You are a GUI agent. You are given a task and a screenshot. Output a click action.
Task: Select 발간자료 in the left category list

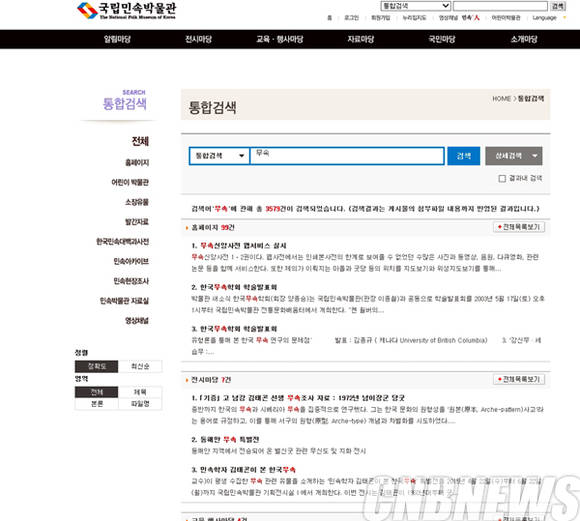[137, 222]
